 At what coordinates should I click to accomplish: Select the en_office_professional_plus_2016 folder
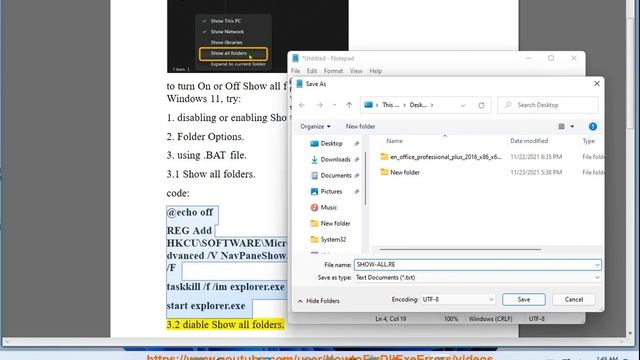point(441,157)
